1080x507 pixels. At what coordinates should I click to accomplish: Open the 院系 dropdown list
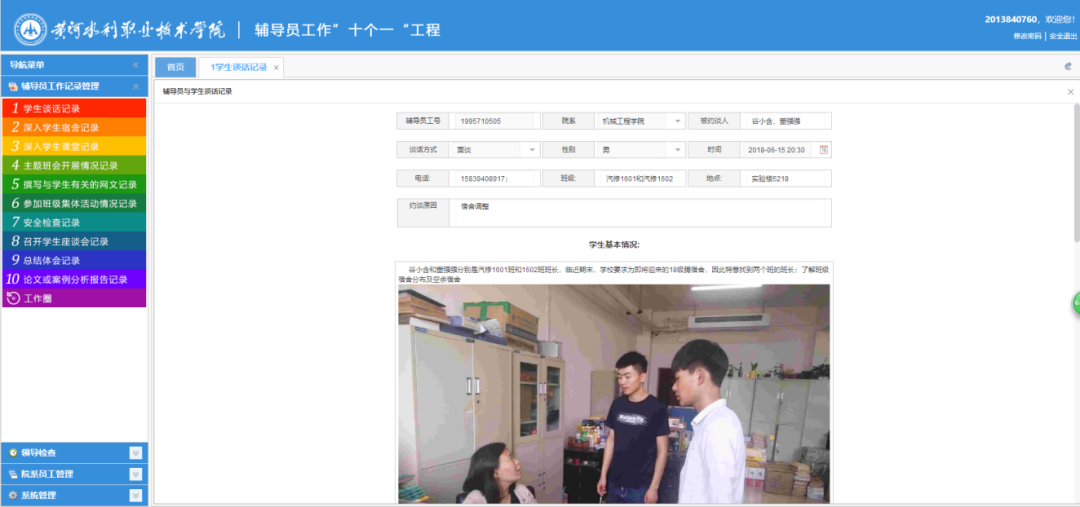677,121
